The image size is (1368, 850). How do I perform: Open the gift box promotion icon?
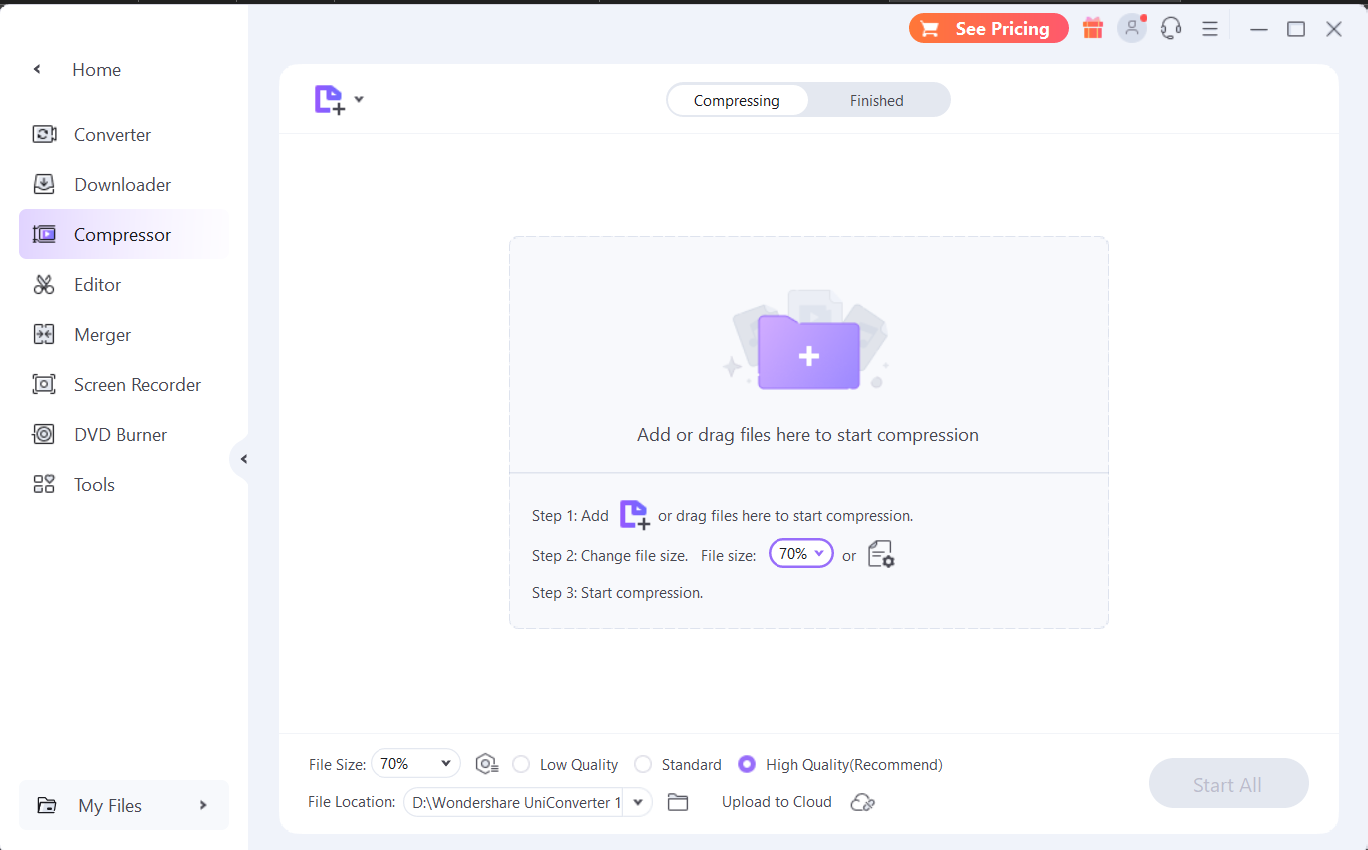click(x=1093, y=28)
